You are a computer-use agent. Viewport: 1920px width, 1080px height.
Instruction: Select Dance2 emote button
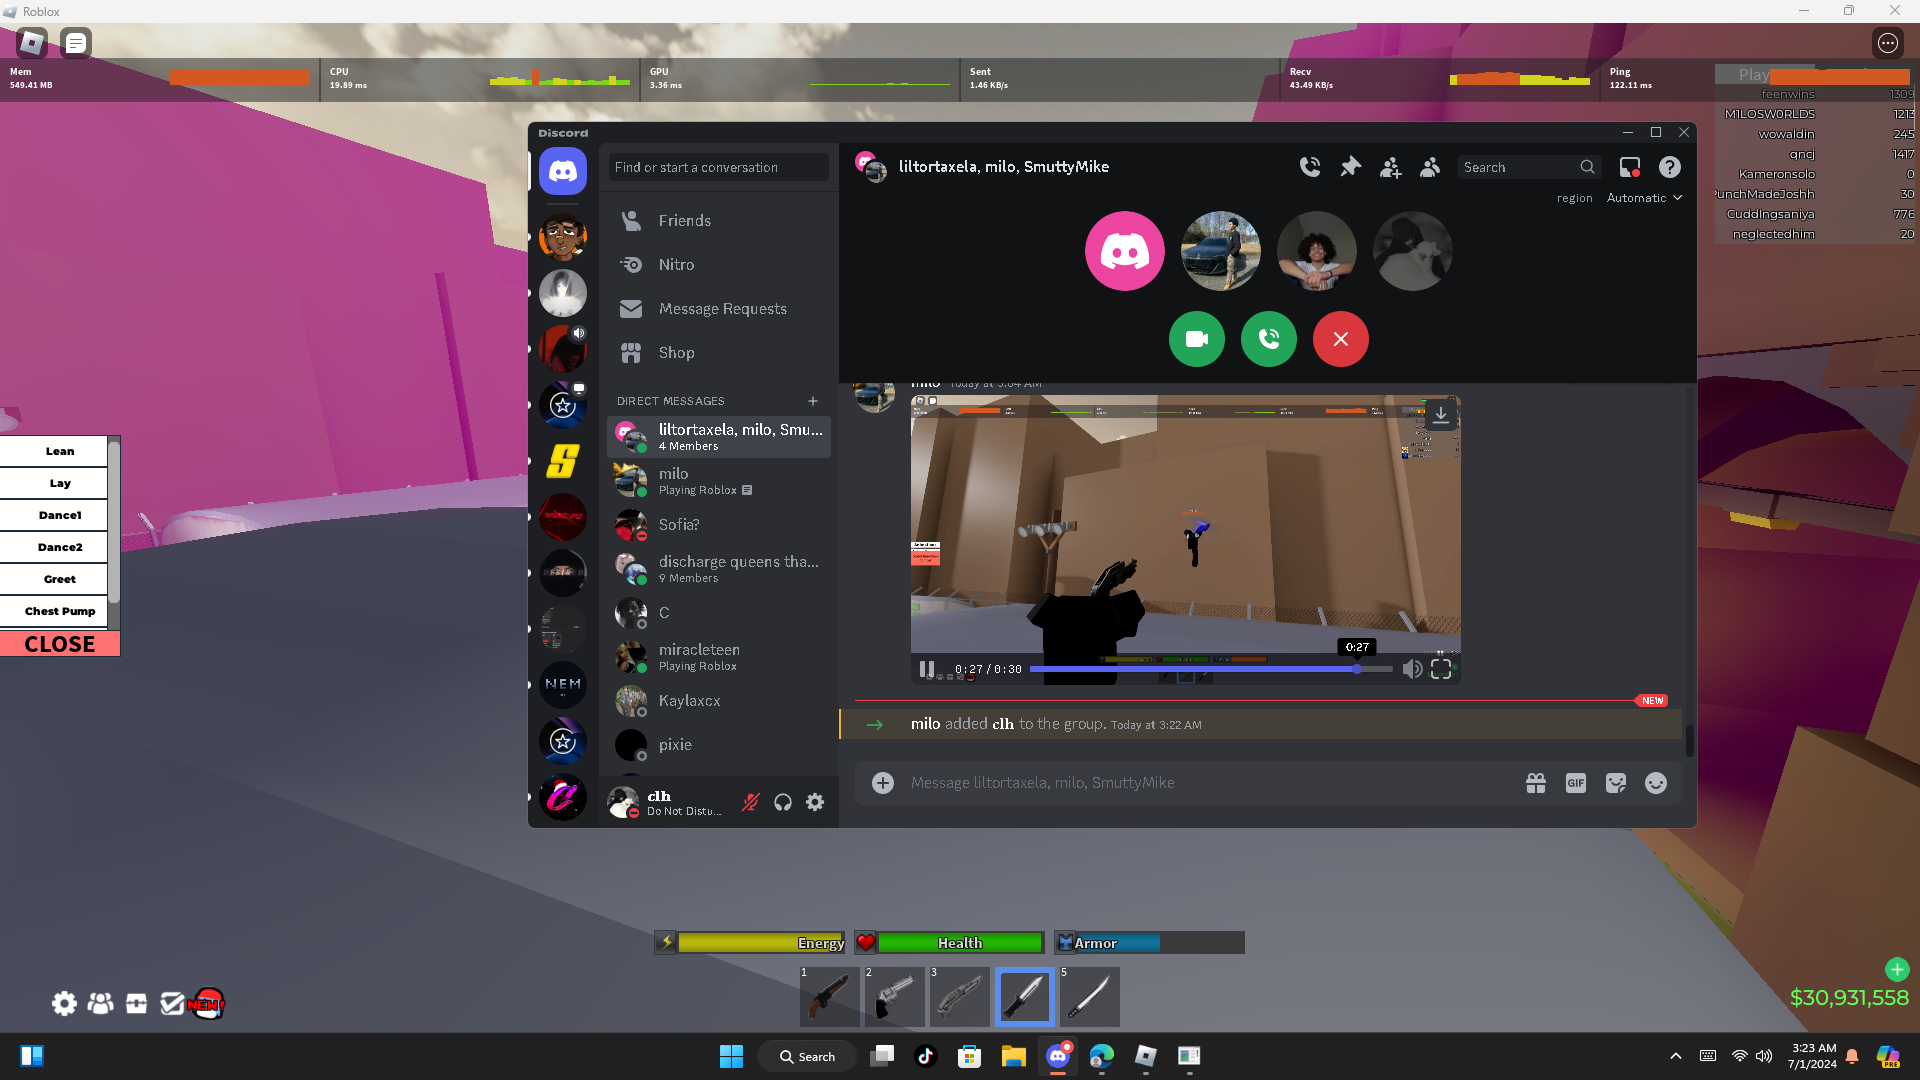pyautogui.click(x=54, y=547)
